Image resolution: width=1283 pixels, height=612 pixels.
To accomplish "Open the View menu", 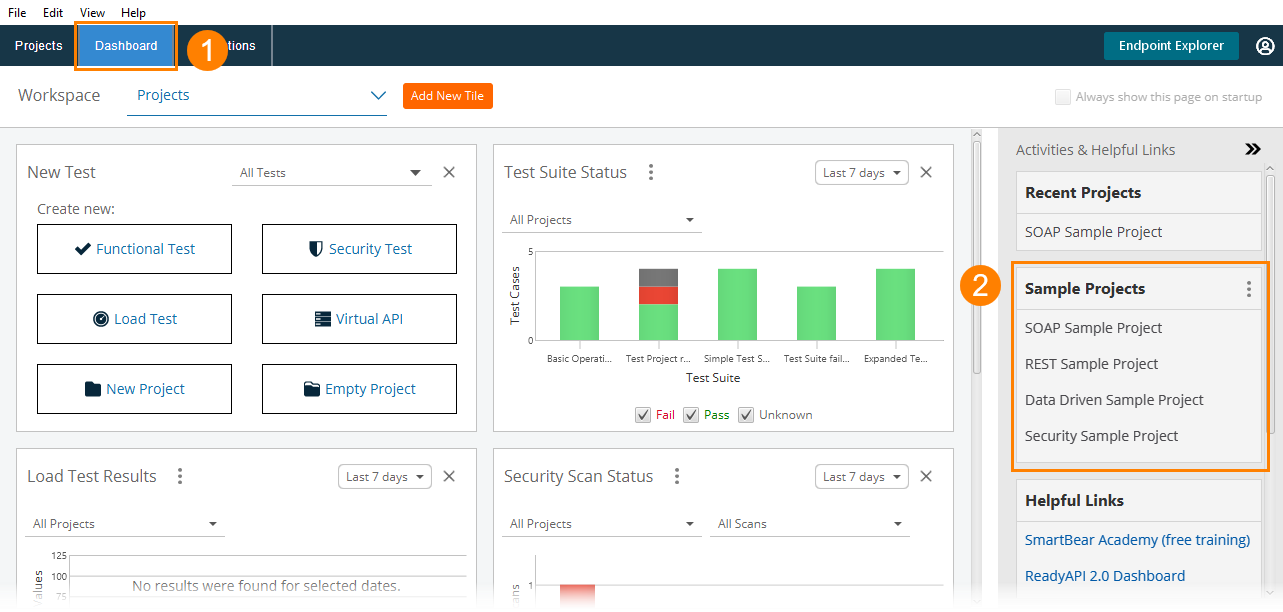I will 92,13.
